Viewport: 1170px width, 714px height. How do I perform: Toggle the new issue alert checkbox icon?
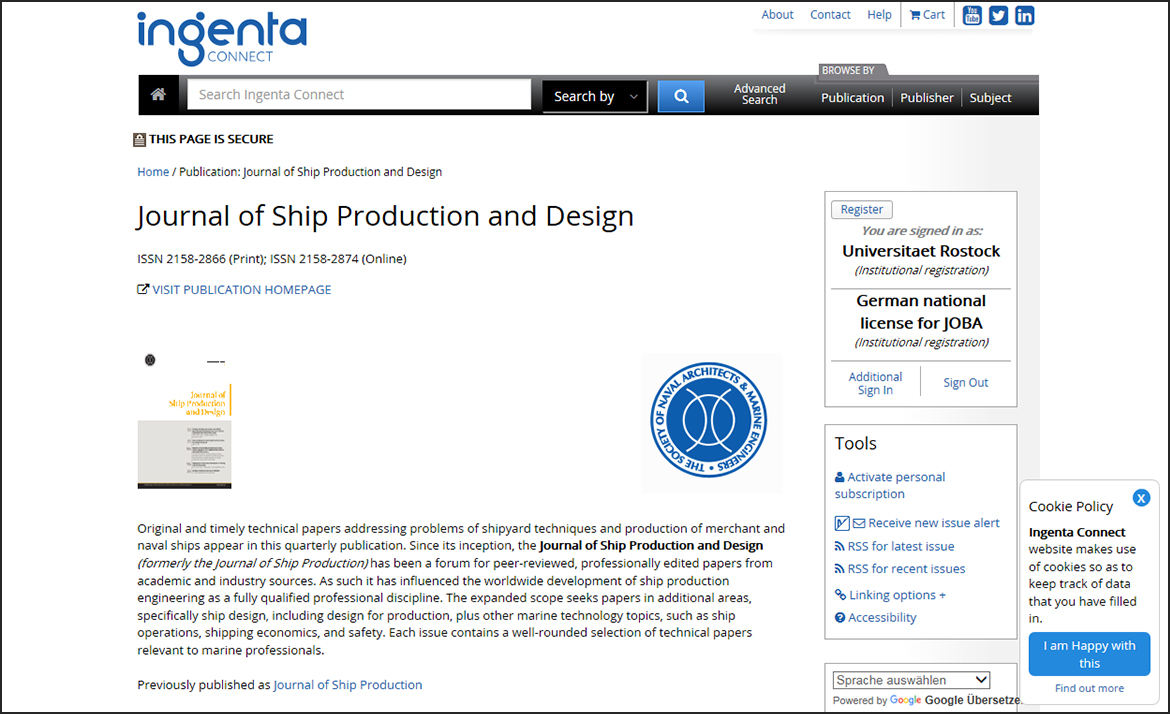point(842,523)
